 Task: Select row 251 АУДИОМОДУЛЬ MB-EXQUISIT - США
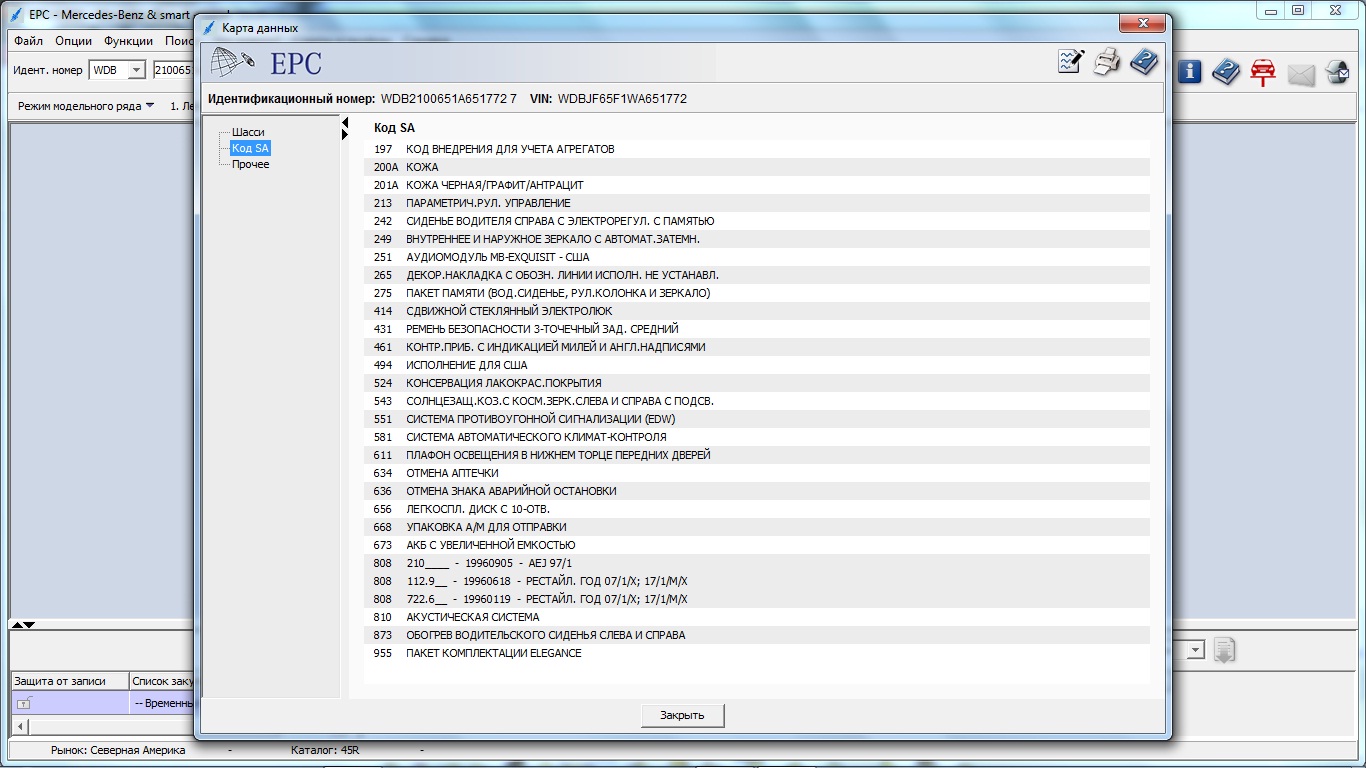pyautogui.click(x=757, y=257)
